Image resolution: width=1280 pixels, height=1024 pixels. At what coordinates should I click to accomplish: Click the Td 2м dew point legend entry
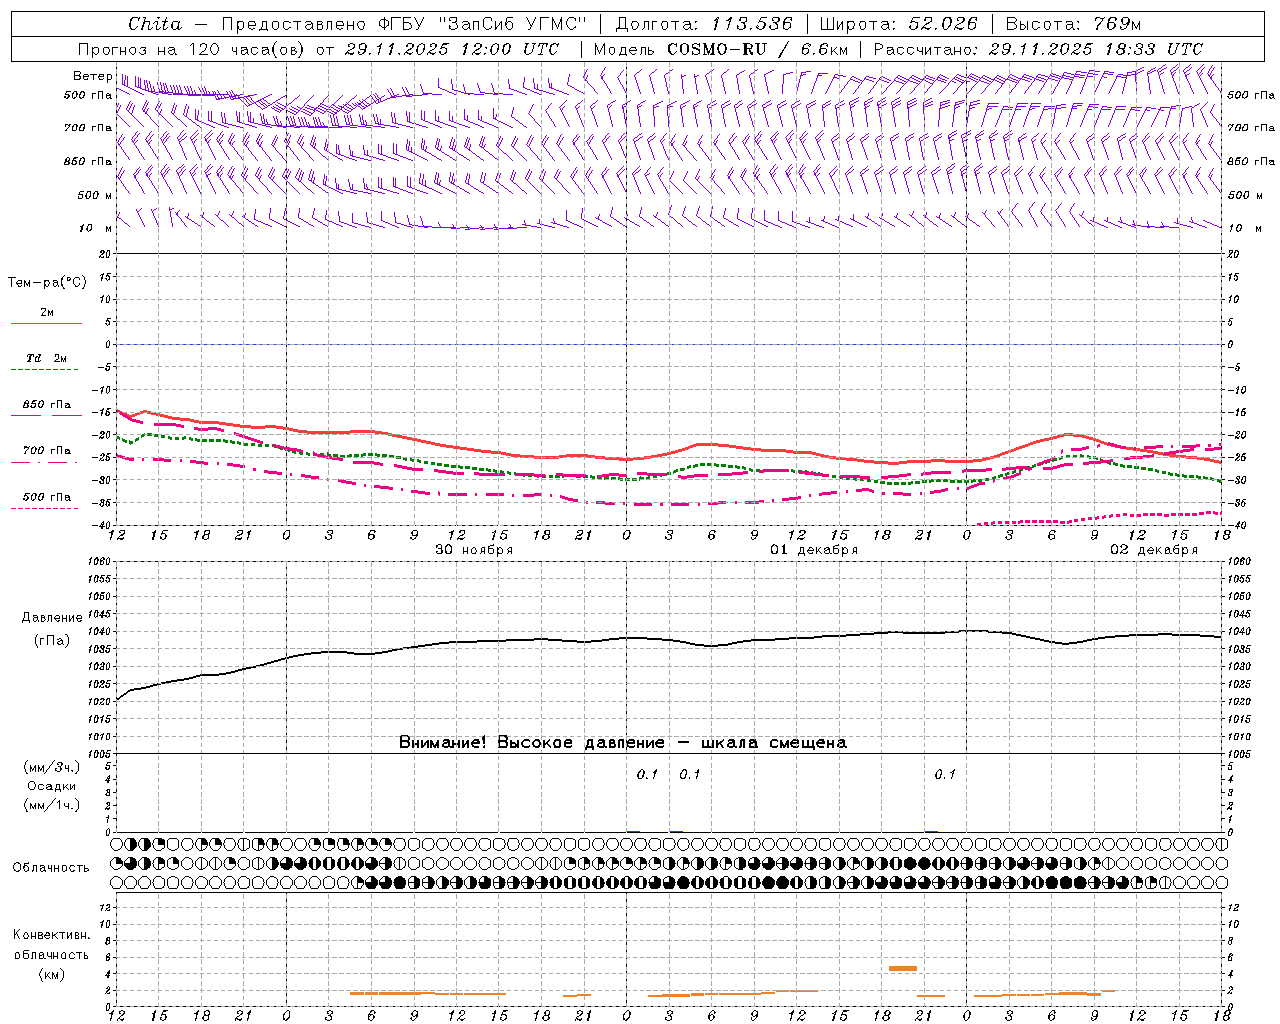[47, 358]
